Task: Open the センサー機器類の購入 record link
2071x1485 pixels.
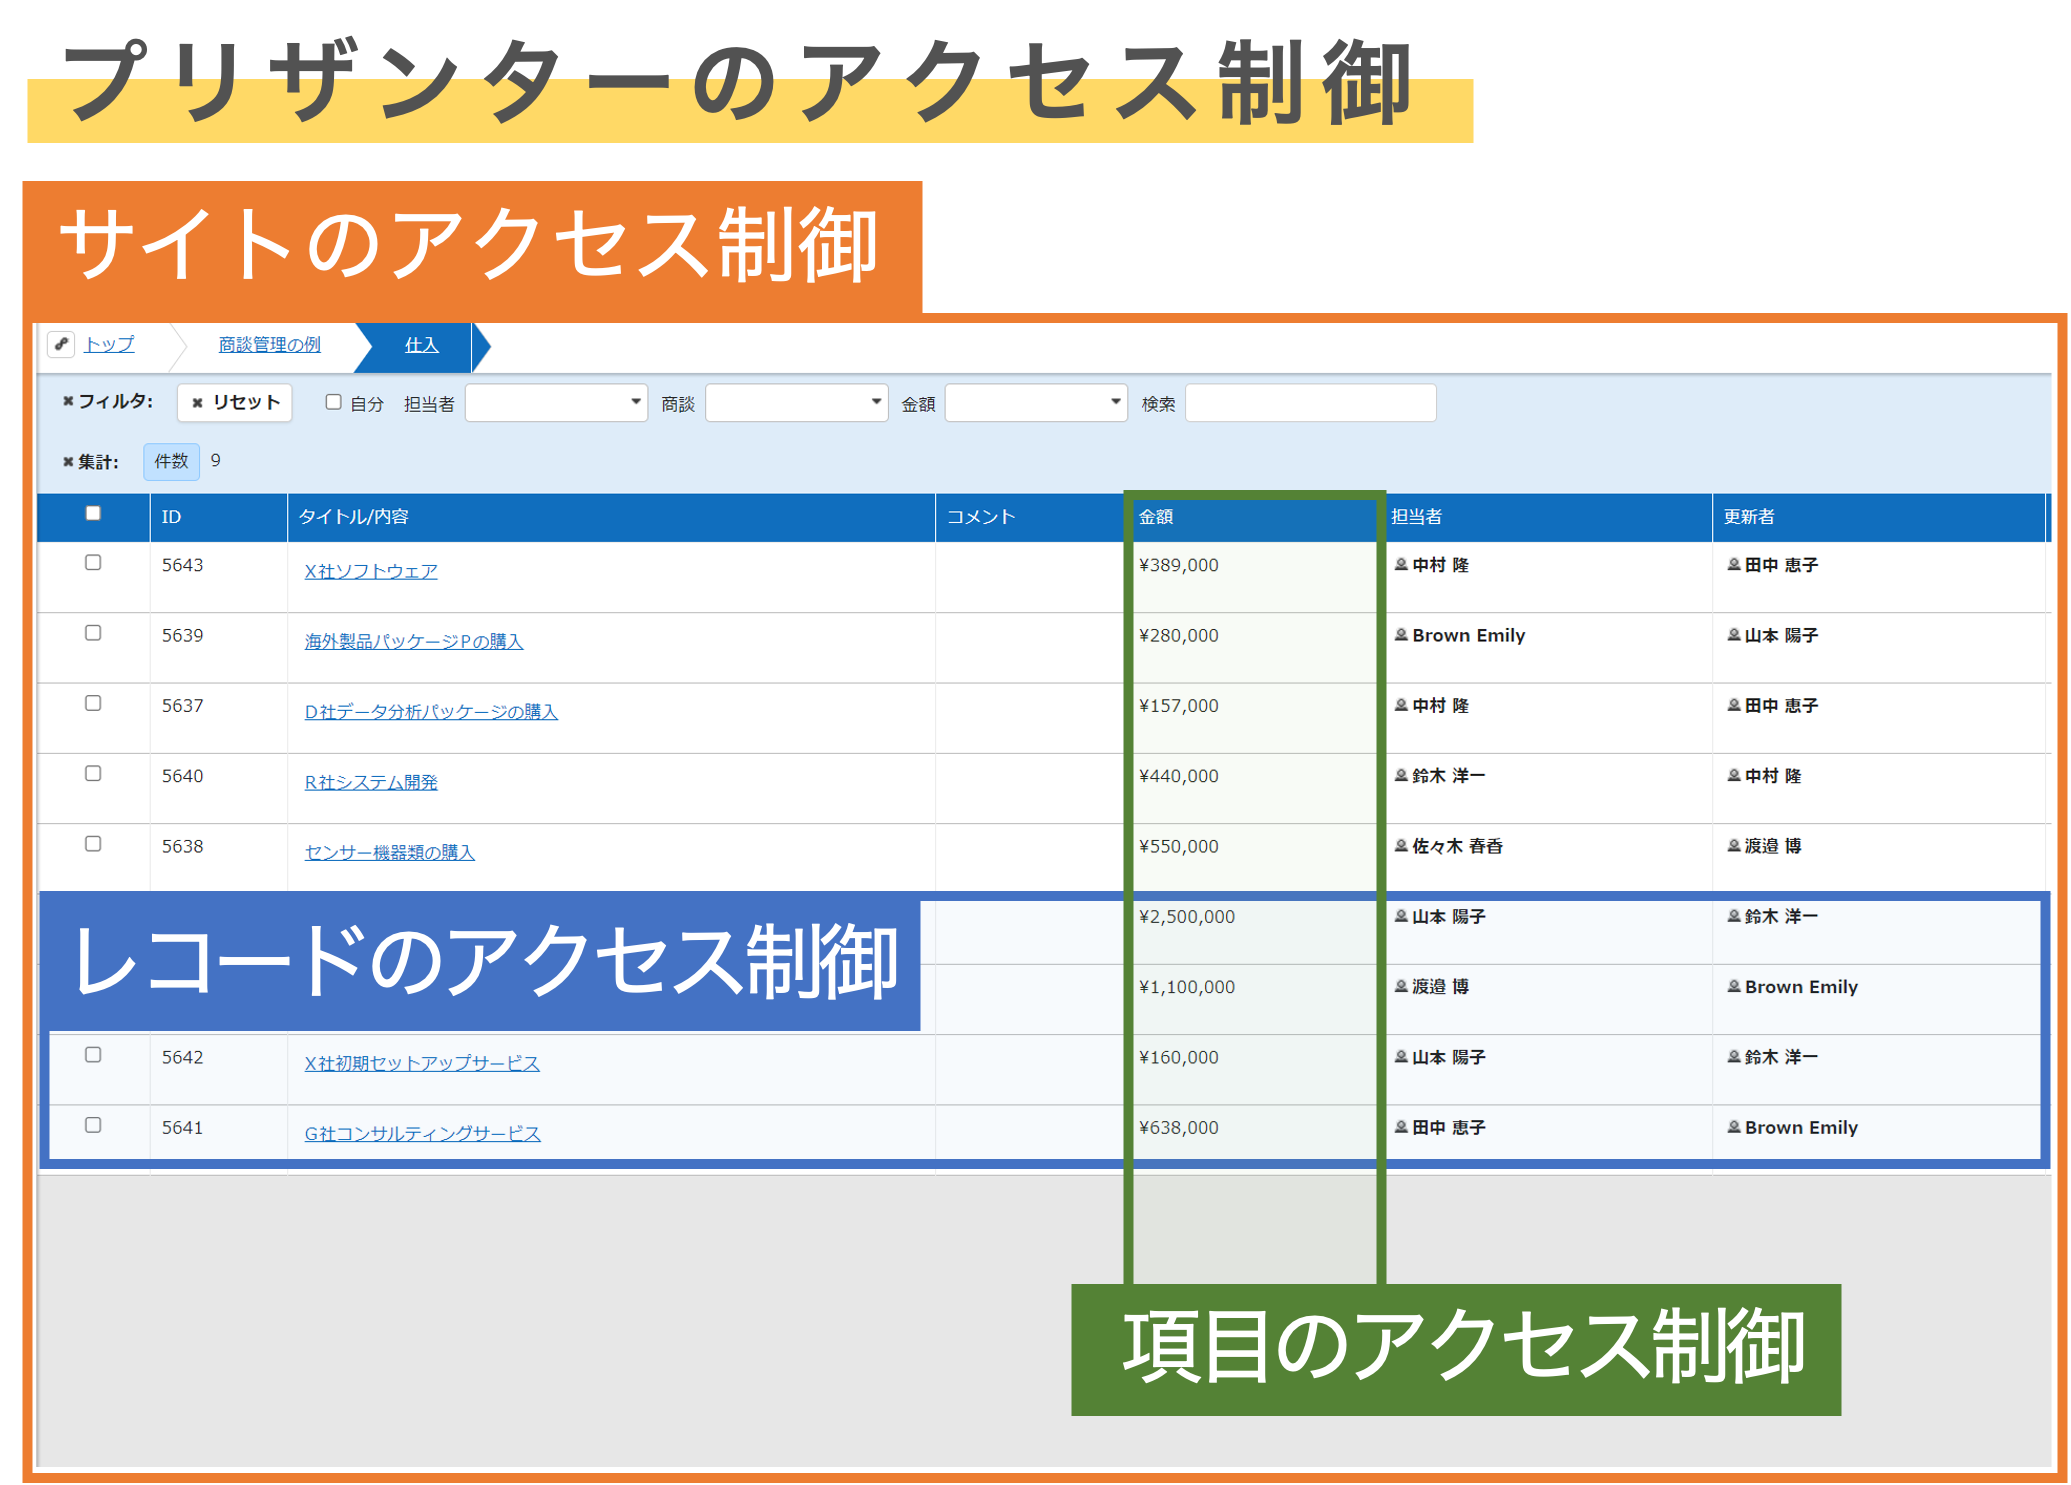Action: 389,852
